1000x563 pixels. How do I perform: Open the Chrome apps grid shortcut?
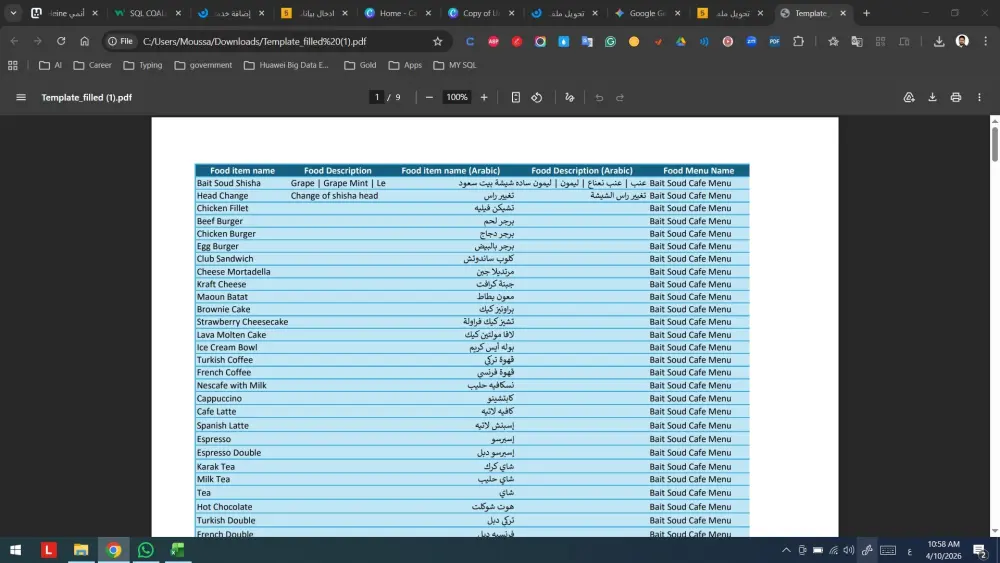(x=13, y=65)
